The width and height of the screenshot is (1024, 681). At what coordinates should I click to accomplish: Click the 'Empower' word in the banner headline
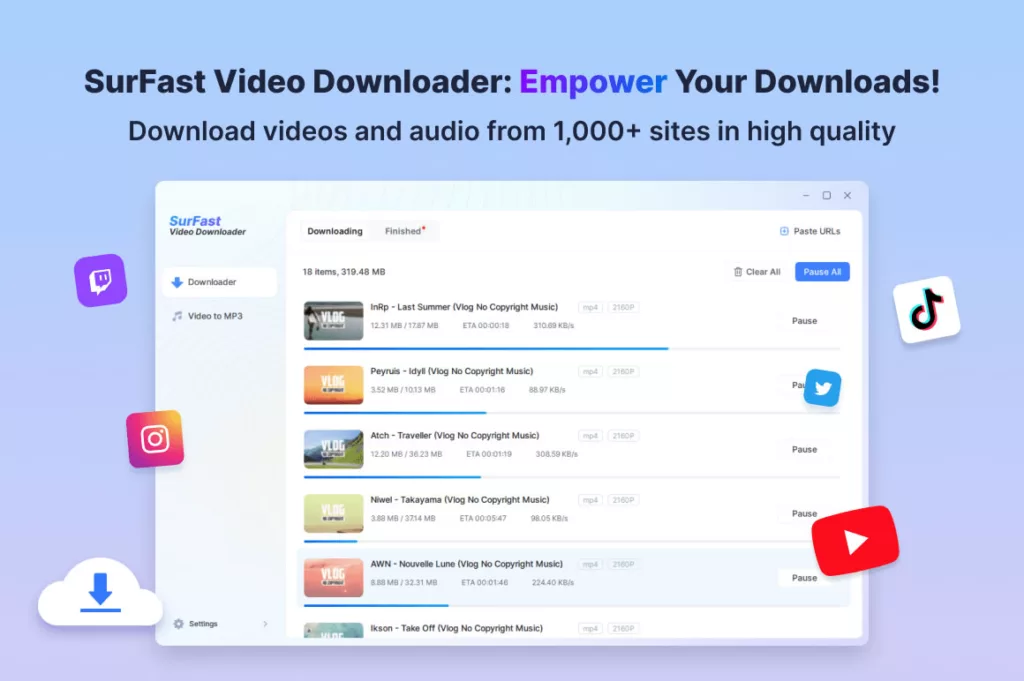[593, 82]
